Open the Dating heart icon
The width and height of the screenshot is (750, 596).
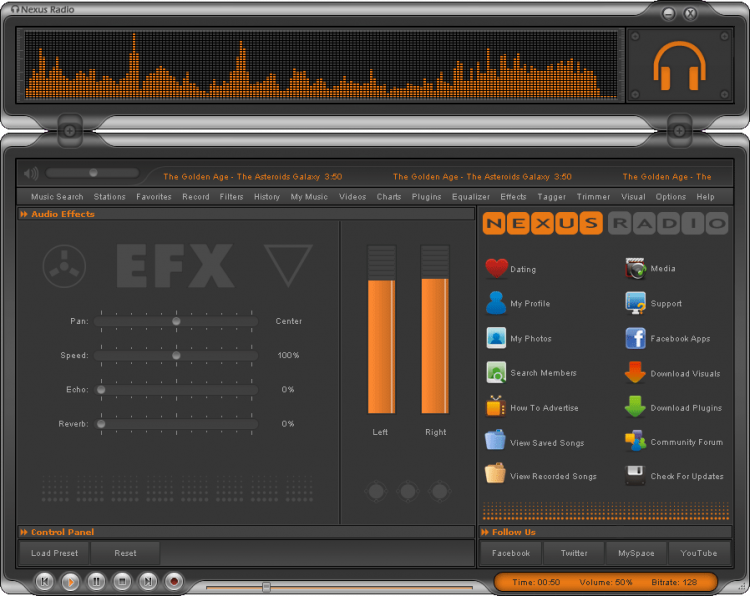(x=496, y=268)
